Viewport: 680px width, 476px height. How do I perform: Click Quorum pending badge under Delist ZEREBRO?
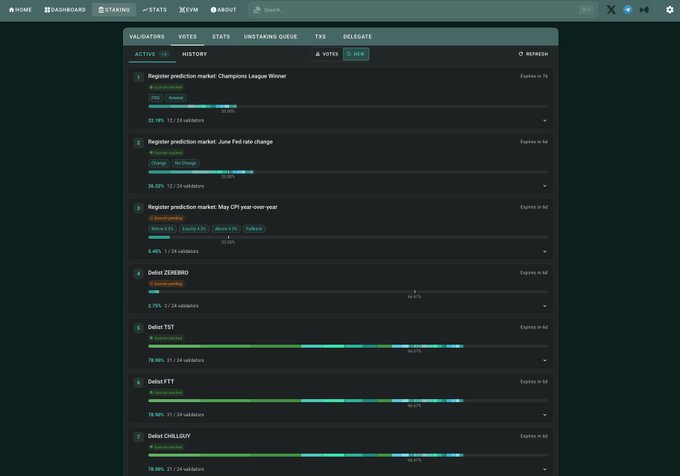tap(166, 284)
